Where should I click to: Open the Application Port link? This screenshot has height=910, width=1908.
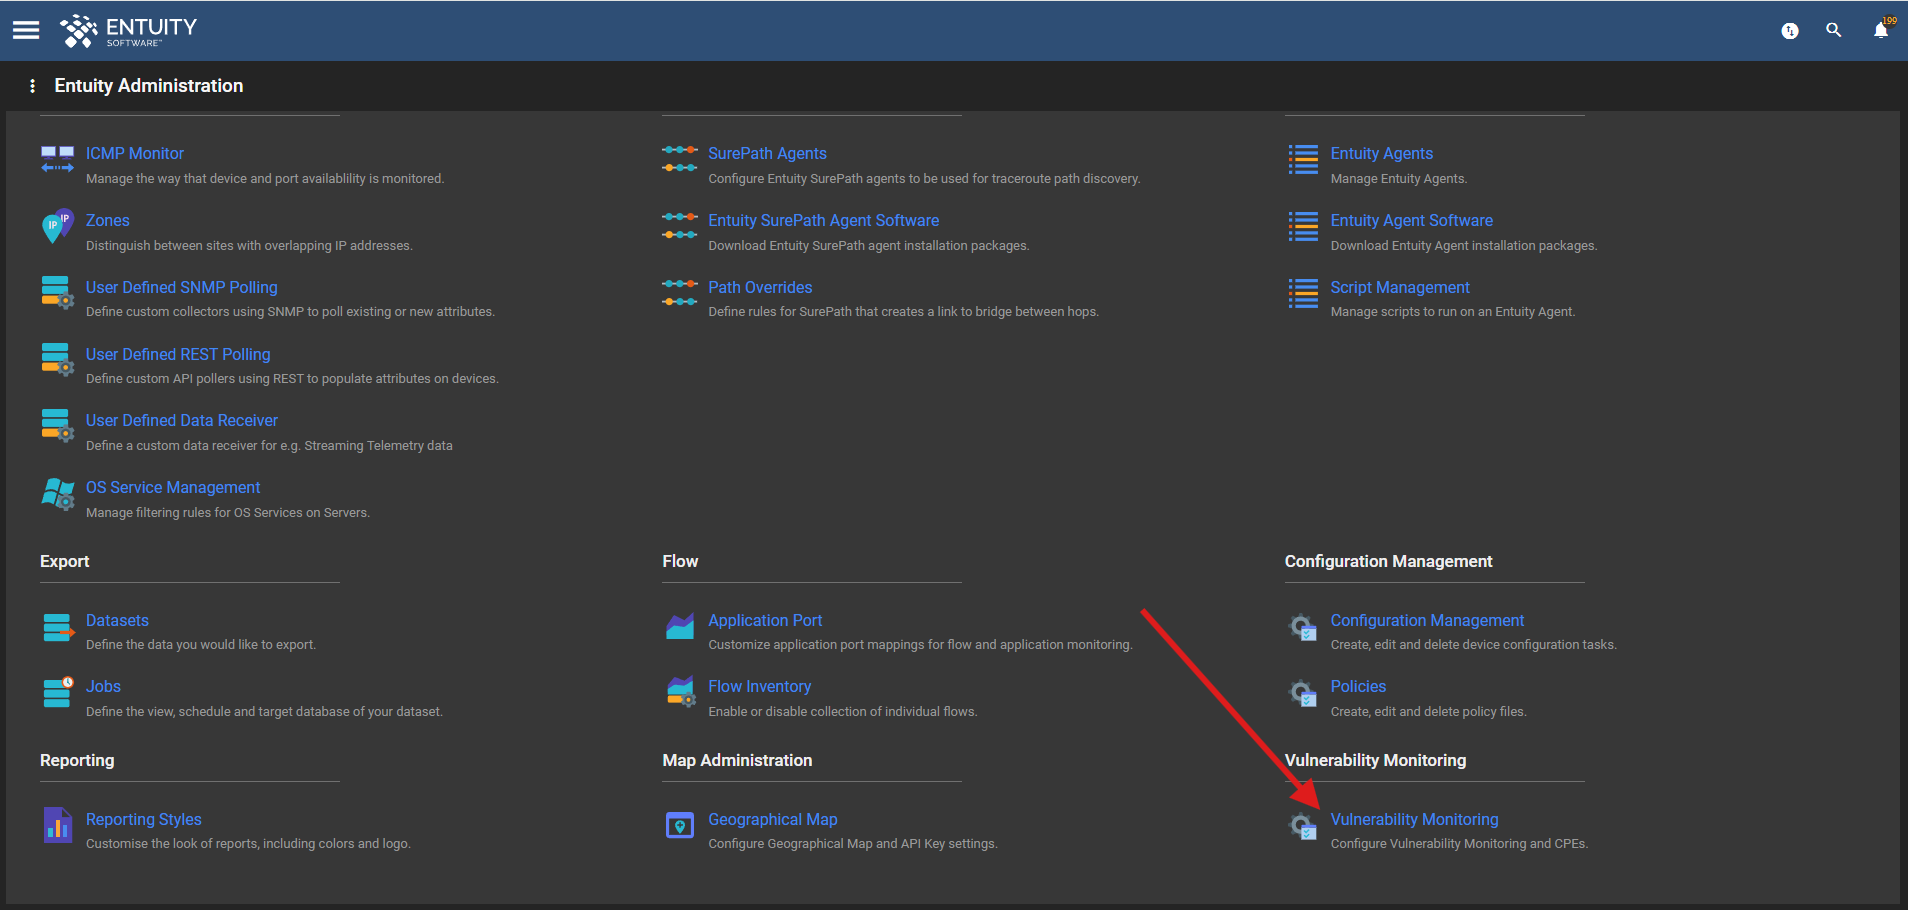point(765,620)
